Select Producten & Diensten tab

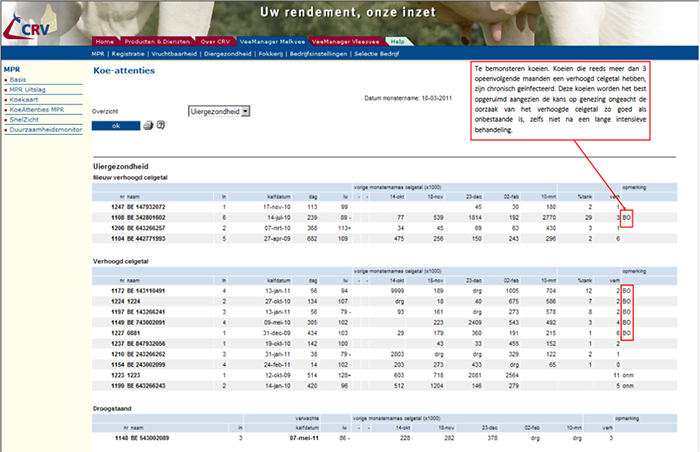click(156, 41)
